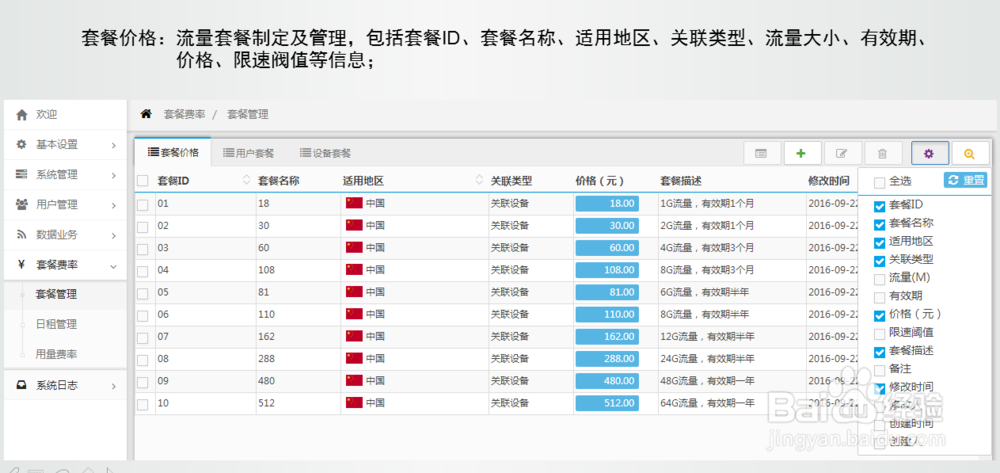Check the row 08 checkbox
This screenshot has width=1000, height=473.
point(143,360)
